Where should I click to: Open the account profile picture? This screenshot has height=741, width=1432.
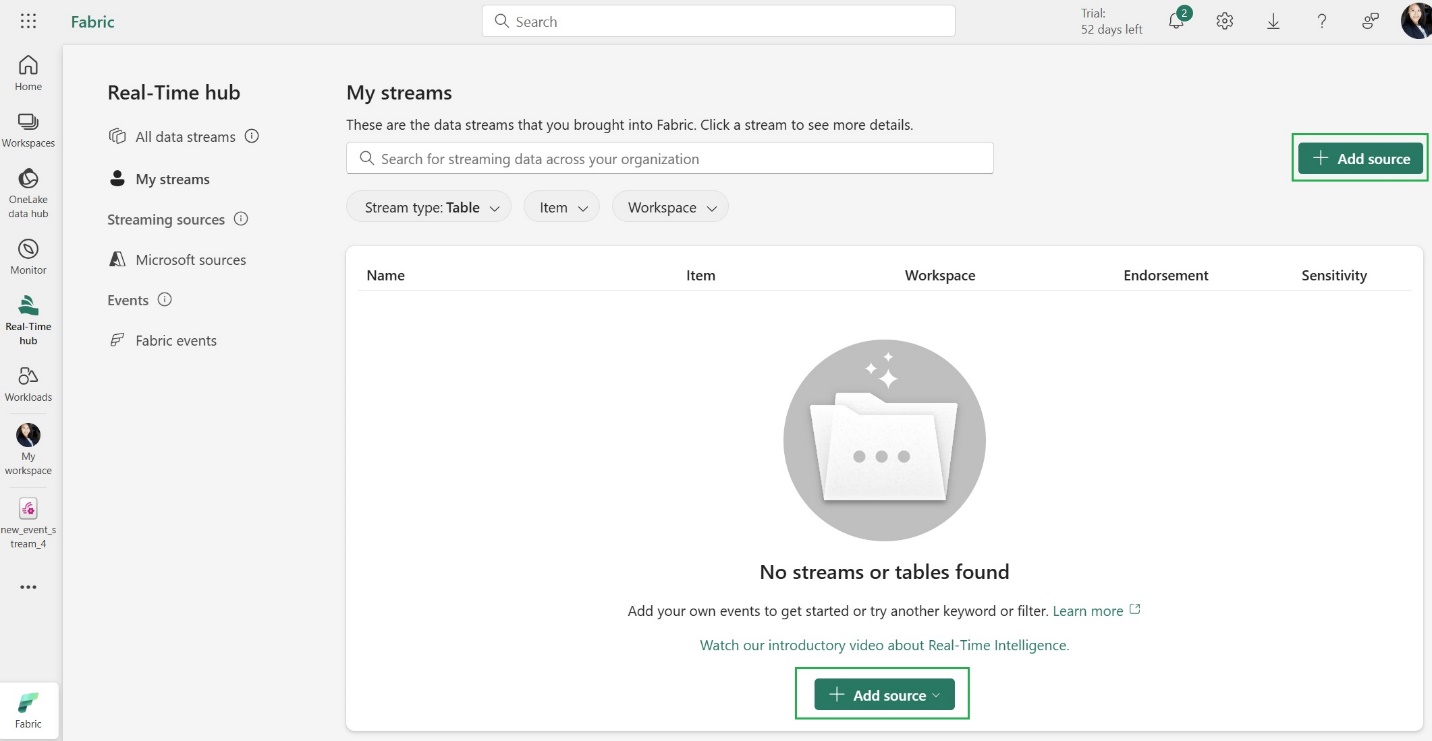point(1416,21)
